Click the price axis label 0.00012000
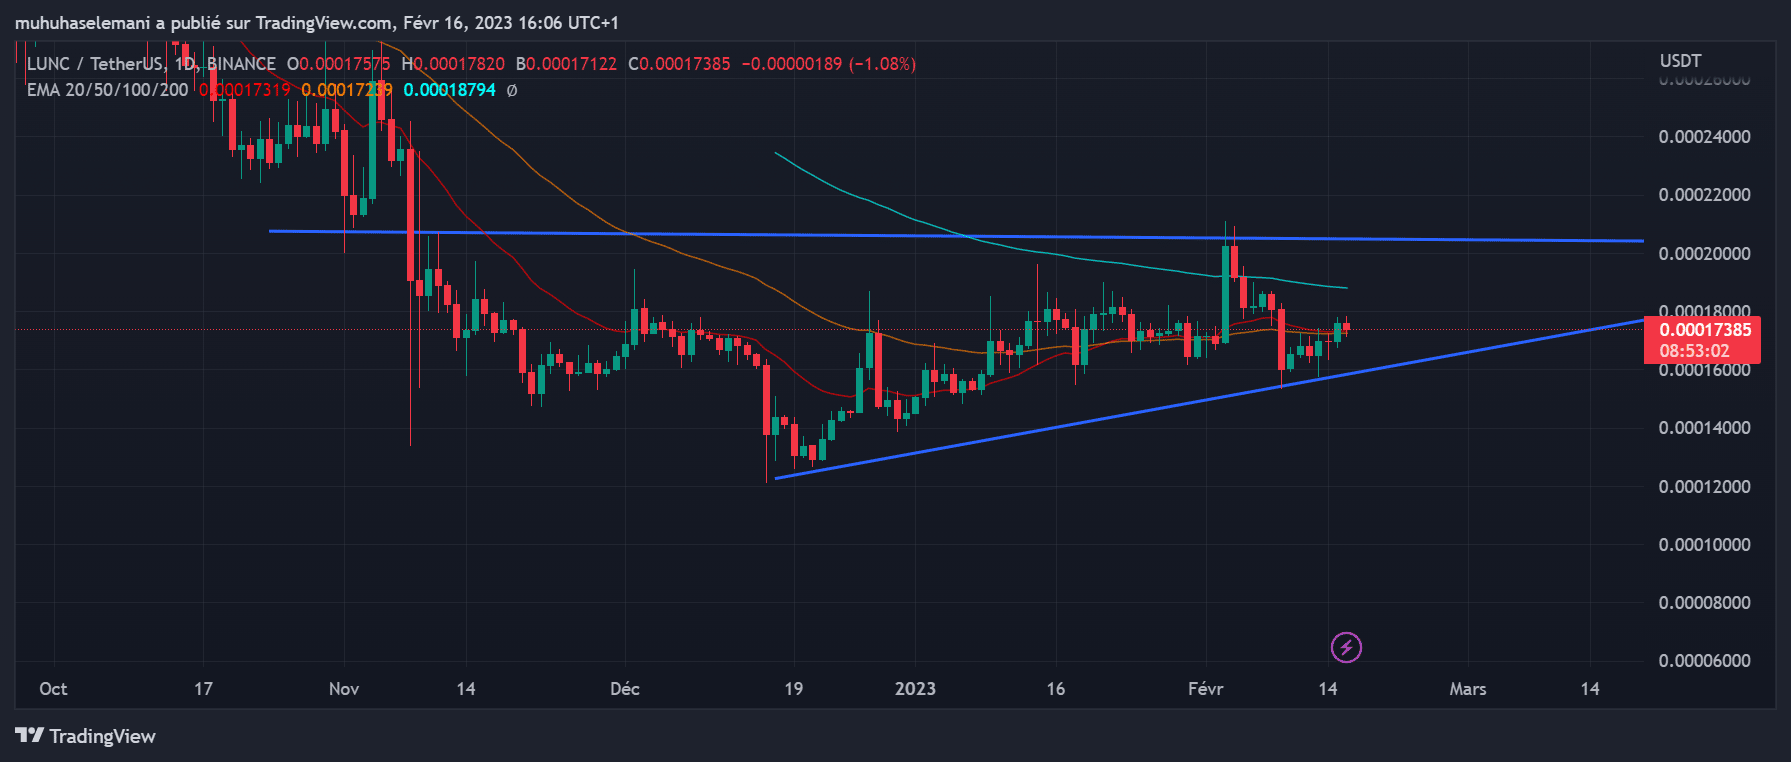The height and width of the screenshot is (762, 1791). (1704, 487)
